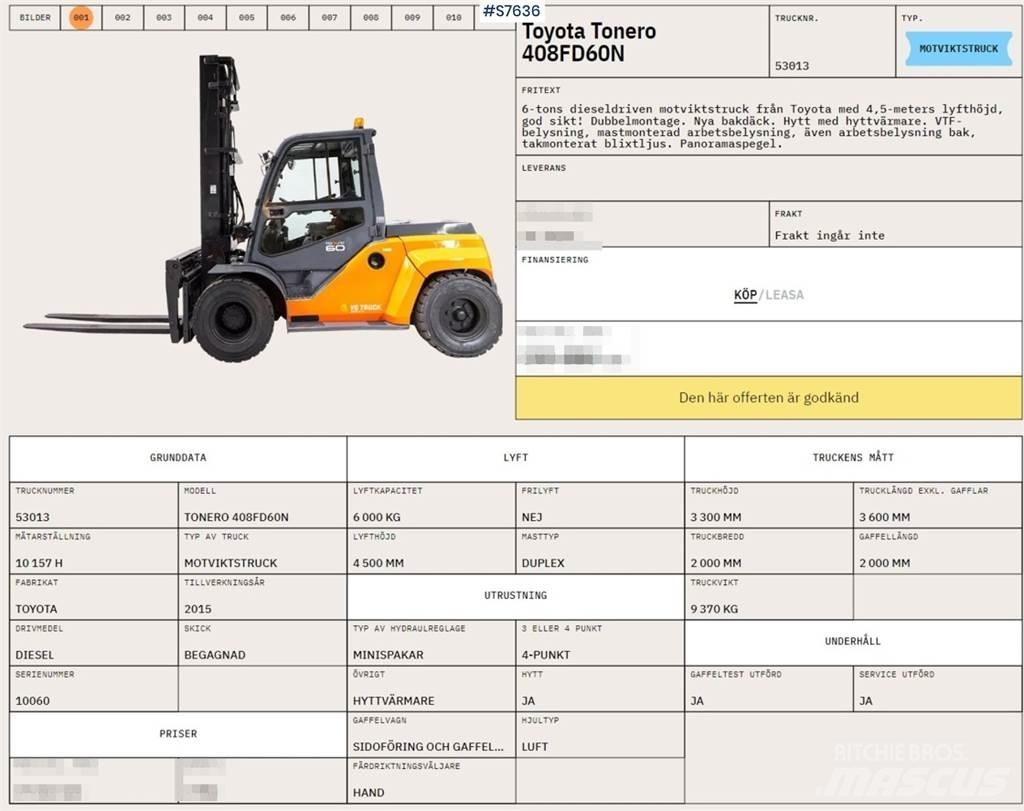Click the yellow 'Den här offerten är godkänd' banner

click(769, 398)
